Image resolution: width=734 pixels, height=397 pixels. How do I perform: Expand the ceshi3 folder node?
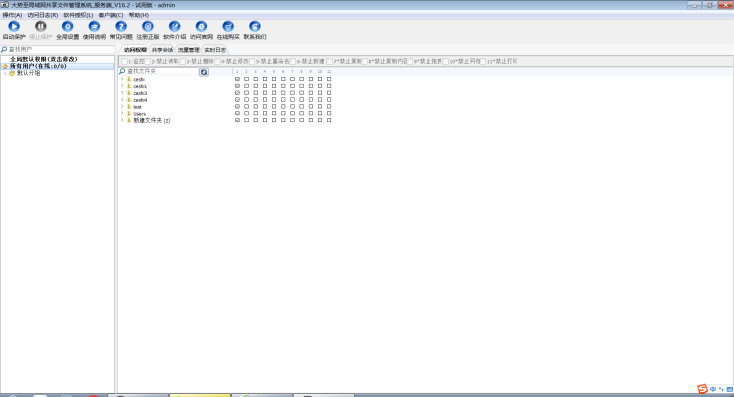click(x=122, y=93)
